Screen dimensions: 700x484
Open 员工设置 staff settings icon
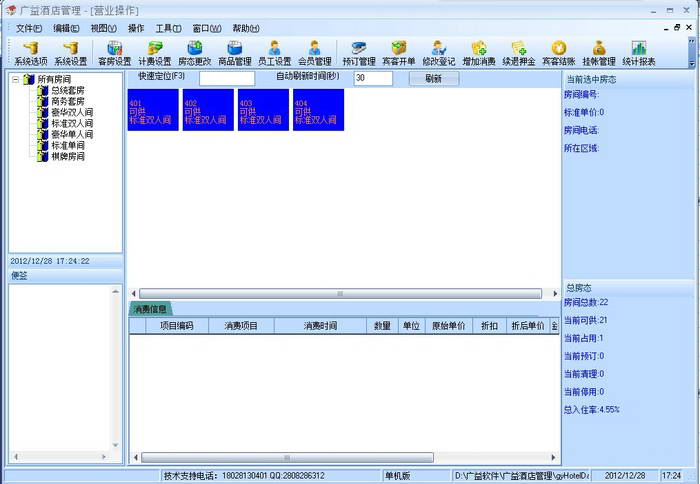tap(275, 54)
